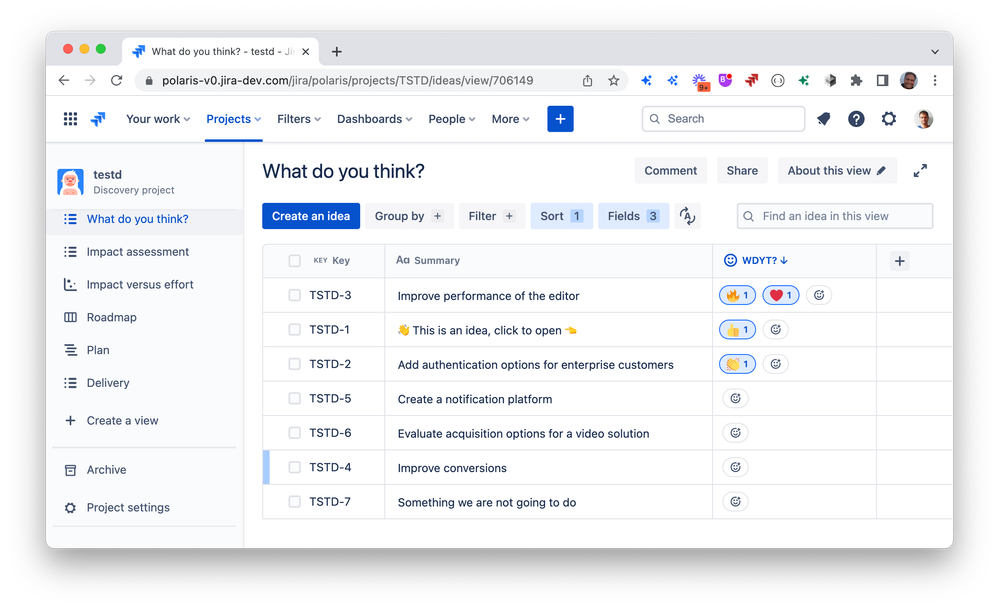This screenshot has width=999, height=609.
Task: Bookmark this page with star icon
Action: click(x=614, y=80)
